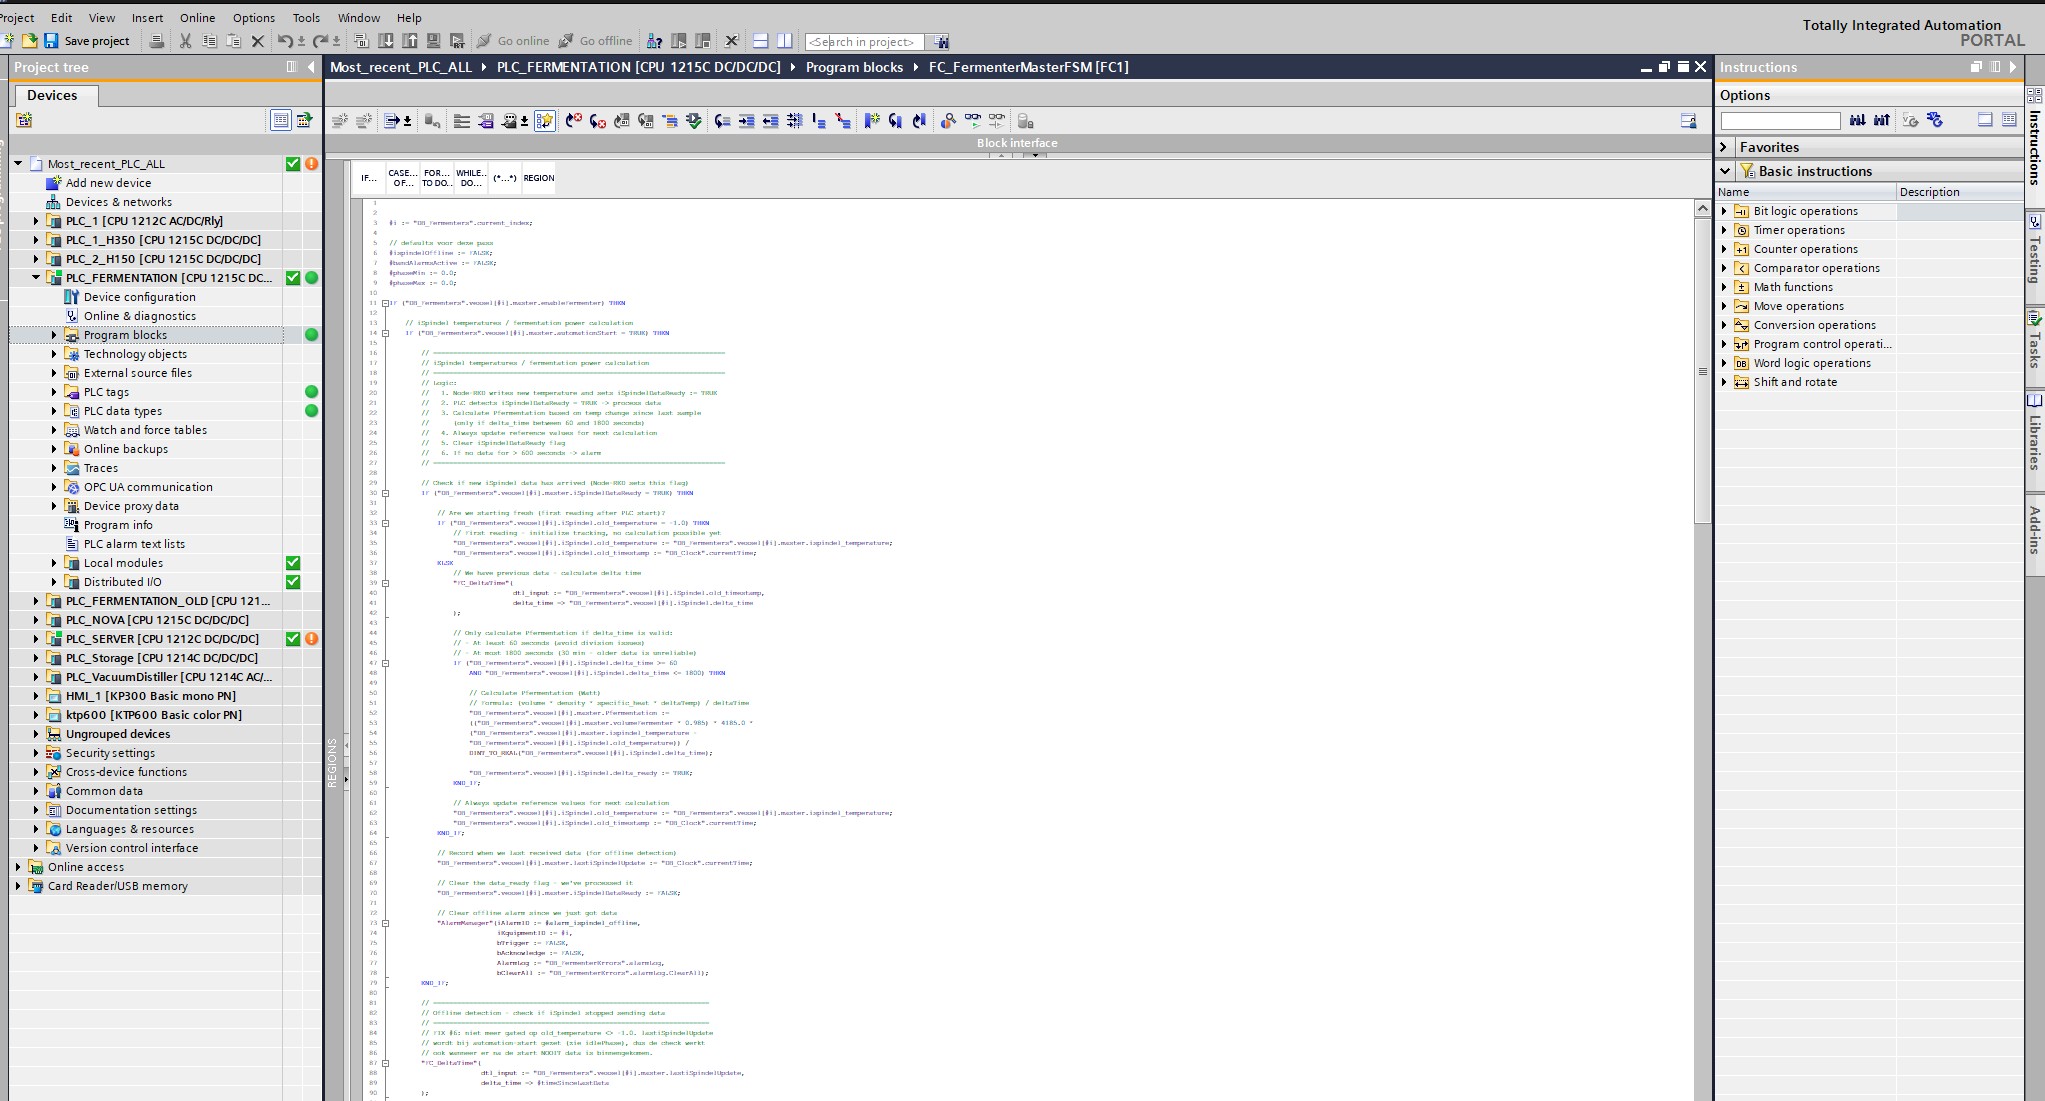The height and width of the screenshot is (1101, 2045).
Task: Collapse the Most_recent_PLC_ALL project node
Action: pyautogui.click(x=18, y=164)
